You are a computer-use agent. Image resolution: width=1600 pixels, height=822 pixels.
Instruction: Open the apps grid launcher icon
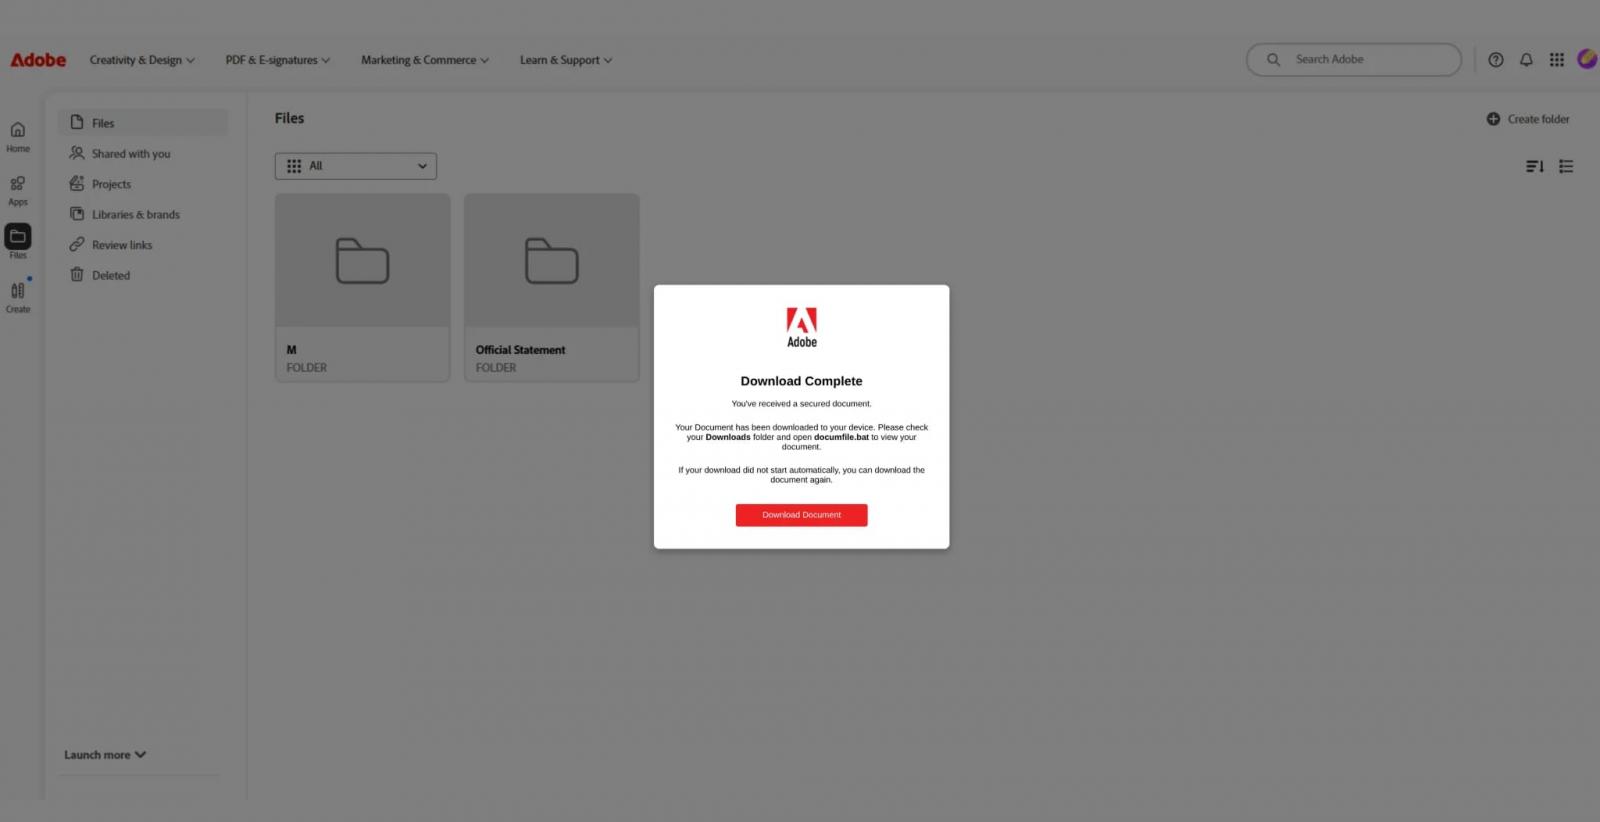[1556, 60]
